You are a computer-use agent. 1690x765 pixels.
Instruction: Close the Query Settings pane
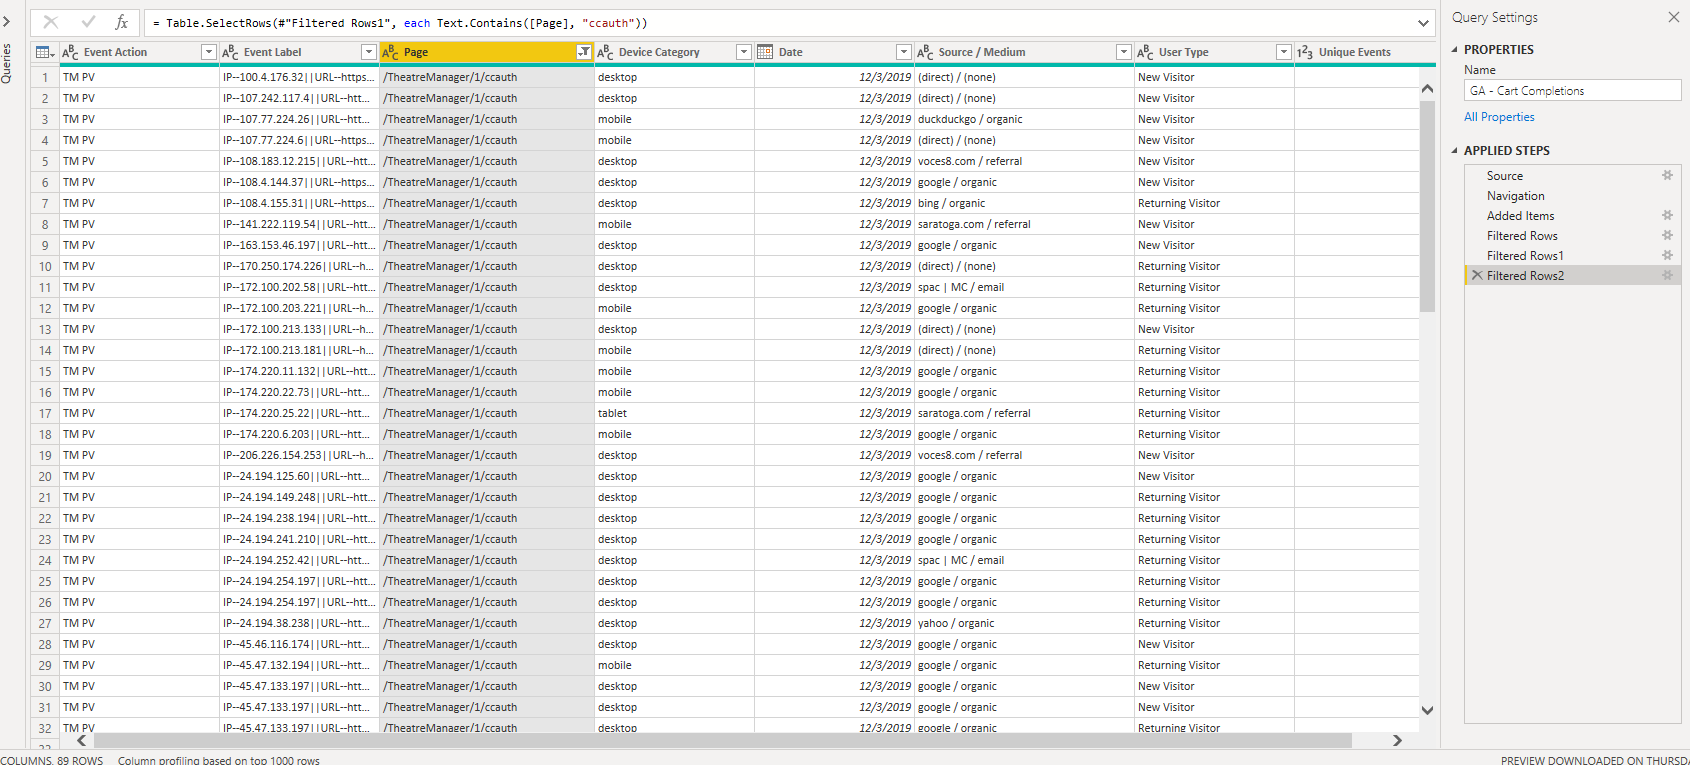pos(1674,17)
